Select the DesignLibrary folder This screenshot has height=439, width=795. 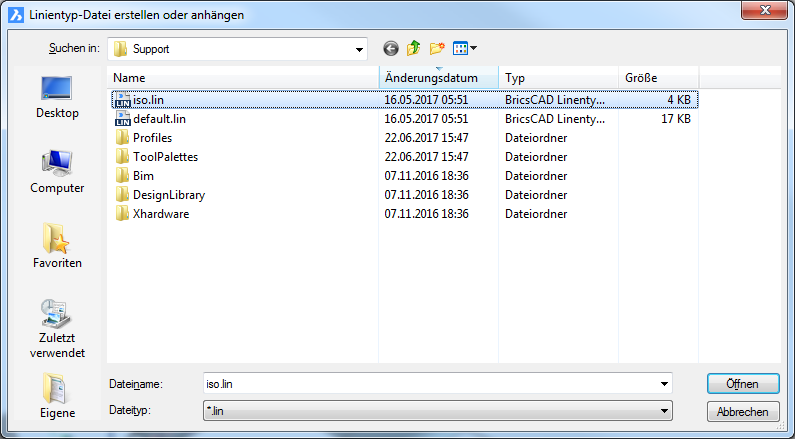[x=168, y=195]
